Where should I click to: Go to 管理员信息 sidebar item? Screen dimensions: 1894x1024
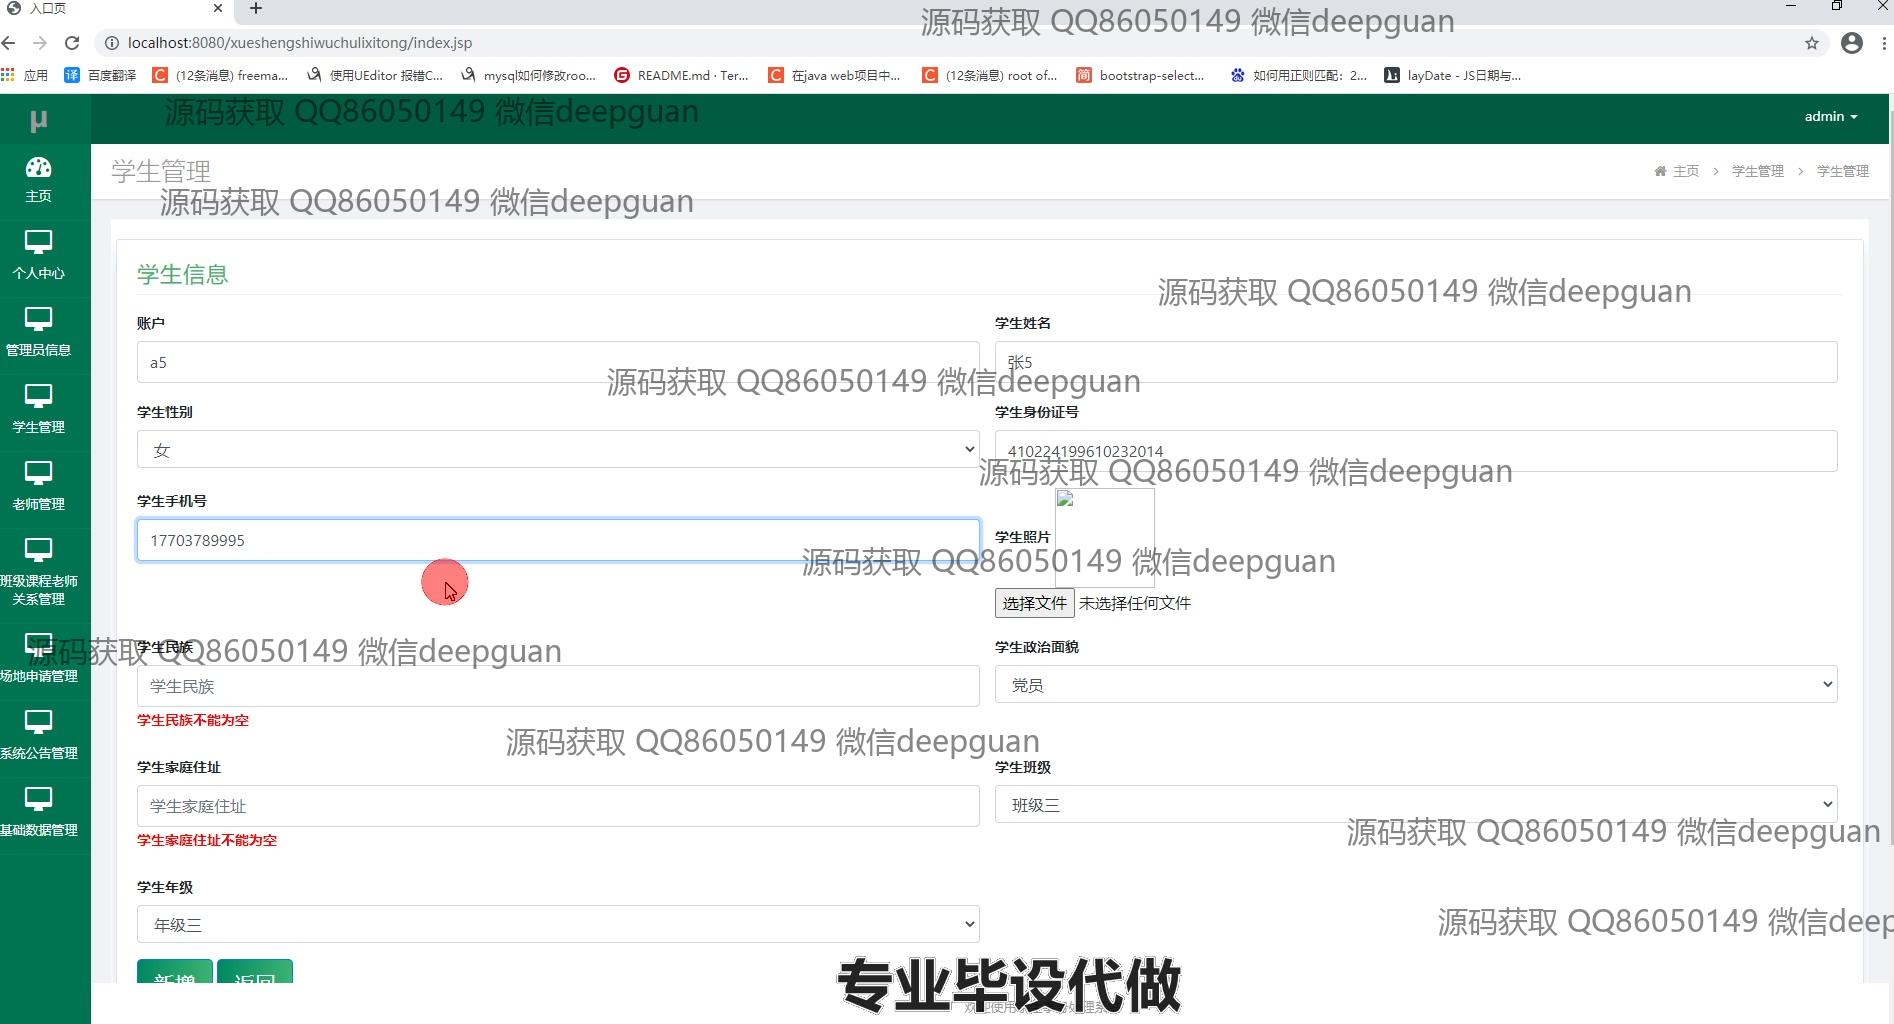[38, 331]
